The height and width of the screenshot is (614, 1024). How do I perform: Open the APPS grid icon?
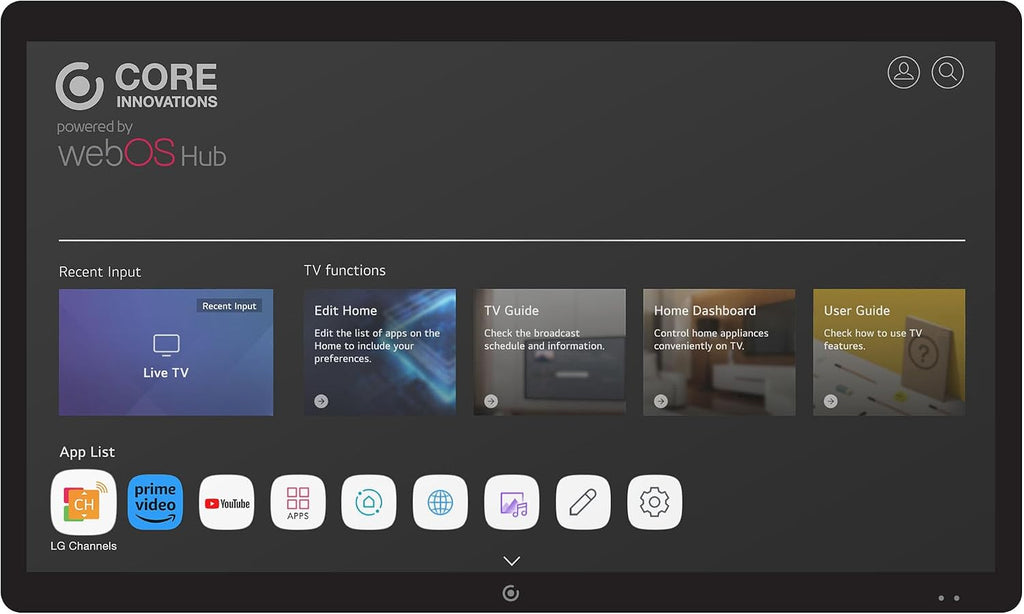coord(298,502)
